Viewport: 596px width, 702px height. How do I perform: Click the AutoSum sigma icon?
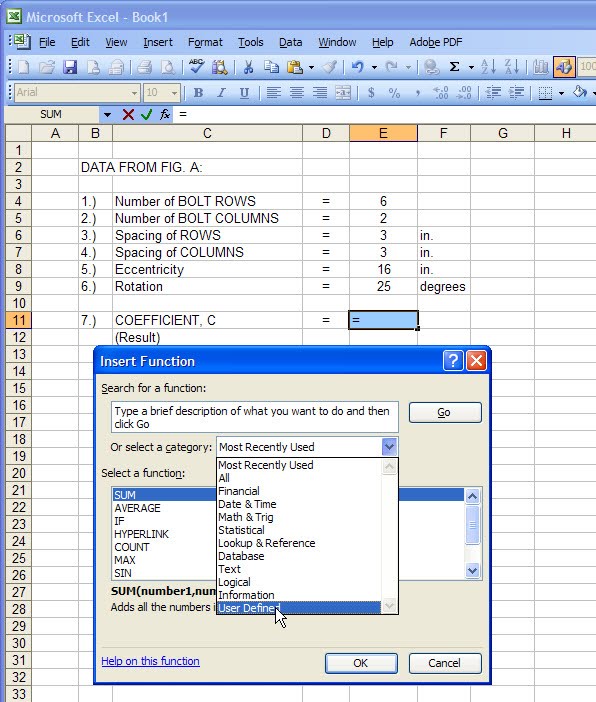coord(455,67)
